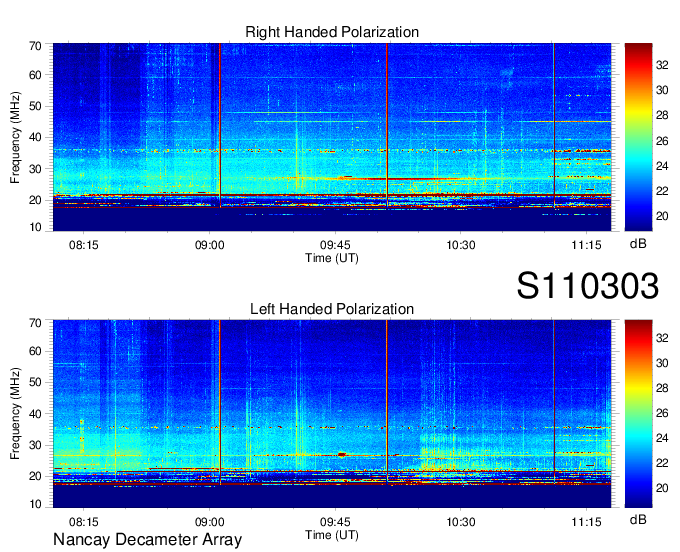Viewport: 680px width, 552px height.
Task: Click the "24" dB label on the top colorbar
Action: pyautogui.click(x=662, y=166)
